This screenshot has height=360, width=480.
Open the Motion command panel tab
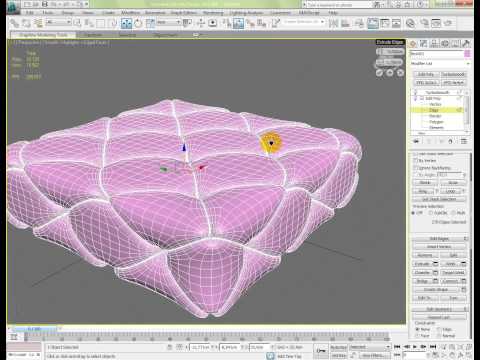coord(445,43)
